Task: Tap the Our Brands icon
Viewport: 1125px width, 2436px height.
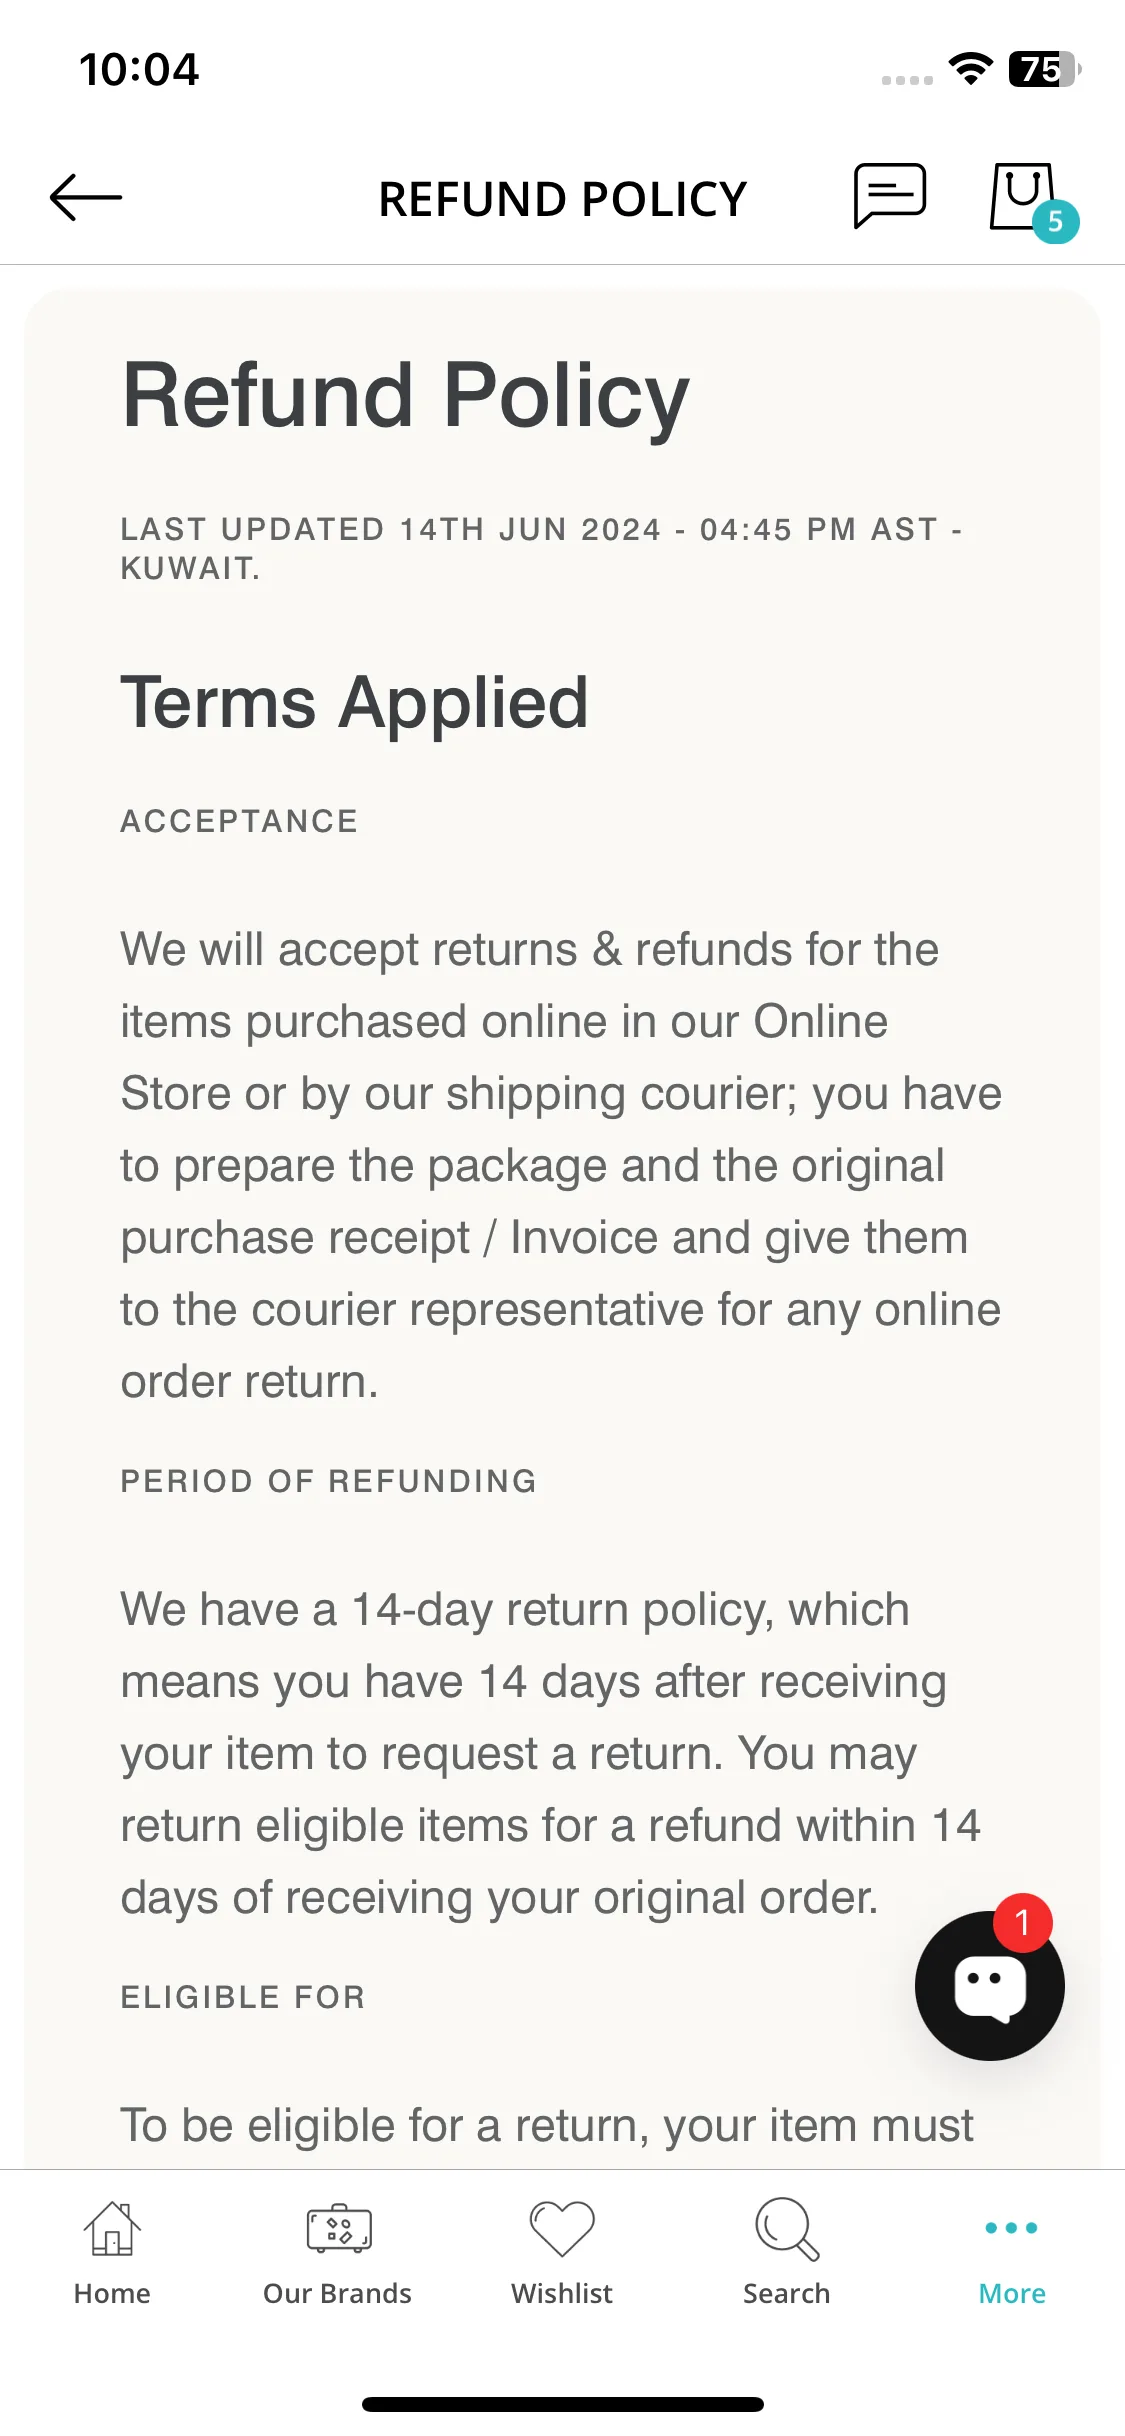Action: tap(338, 2229)
